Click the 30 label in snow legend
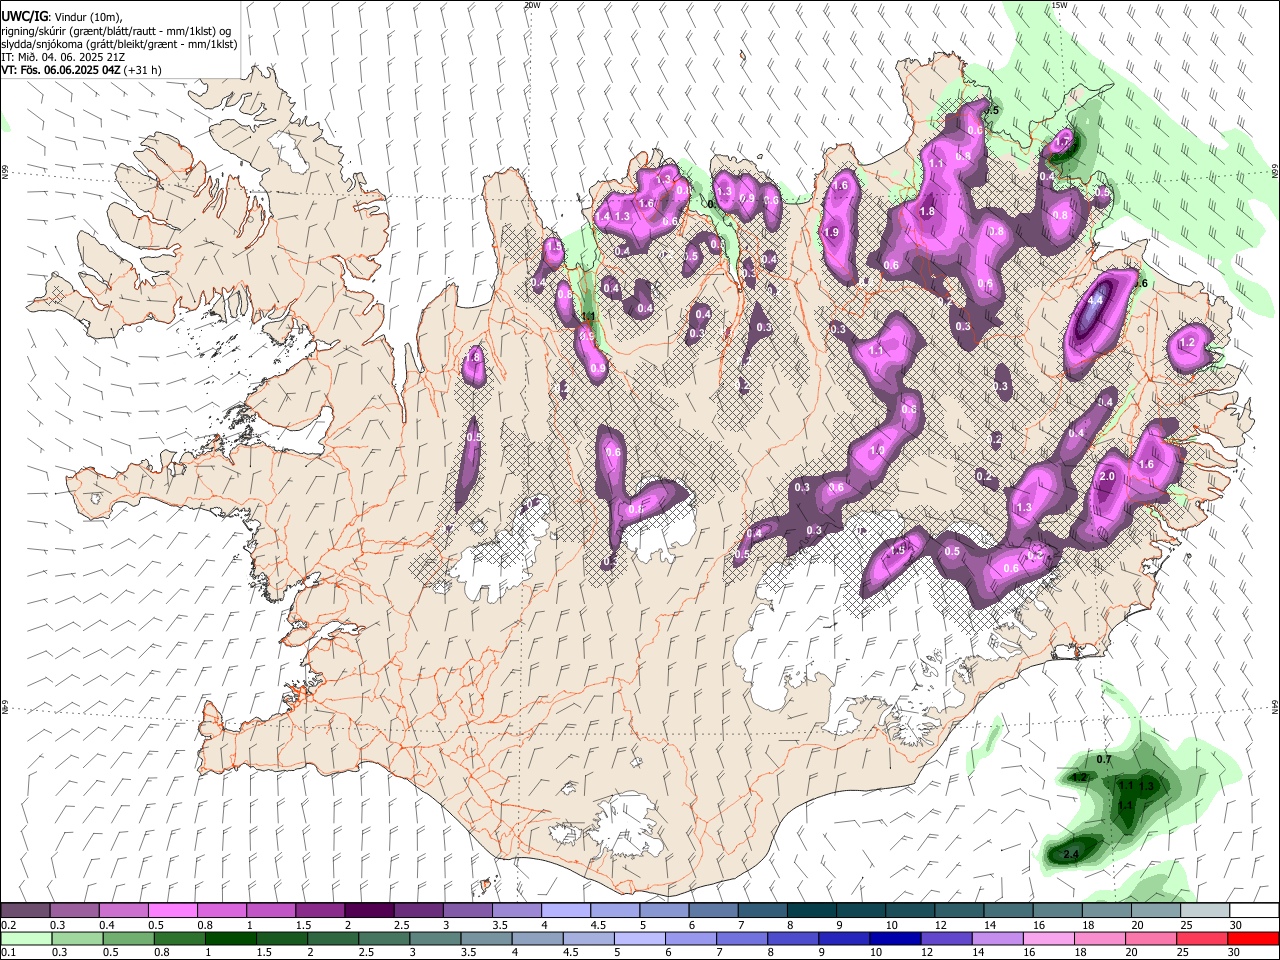1280x960 pixels. pyautogui.click(x=1236, y=925)
